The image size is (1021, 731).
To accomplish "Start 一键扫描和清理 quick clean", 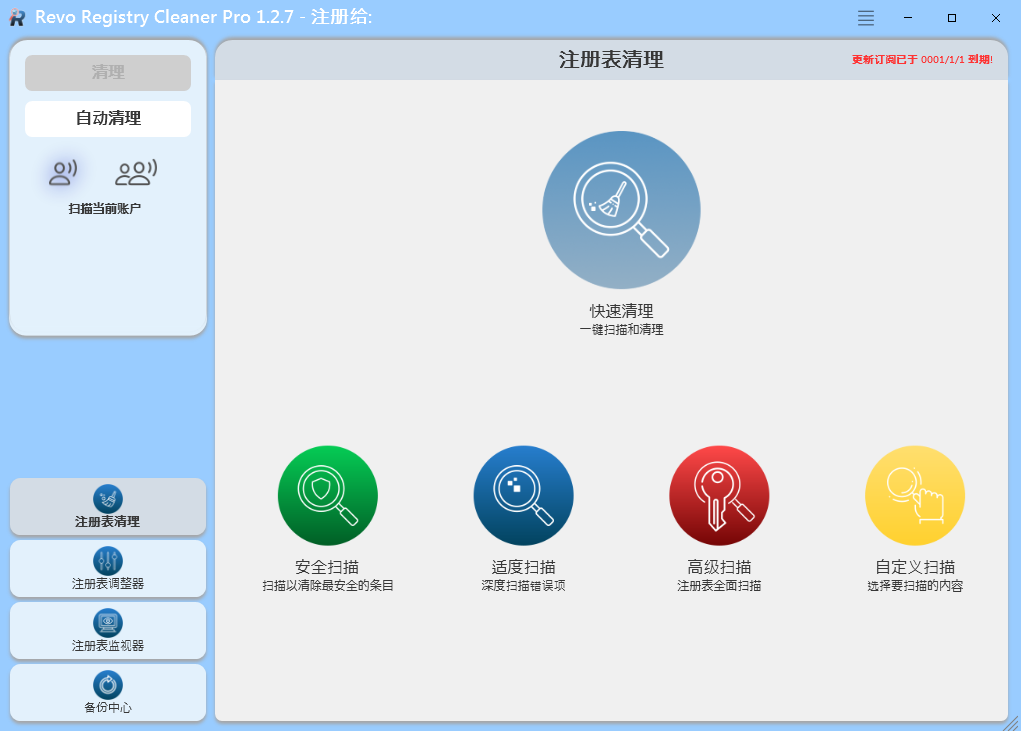I will pos(620,328).
